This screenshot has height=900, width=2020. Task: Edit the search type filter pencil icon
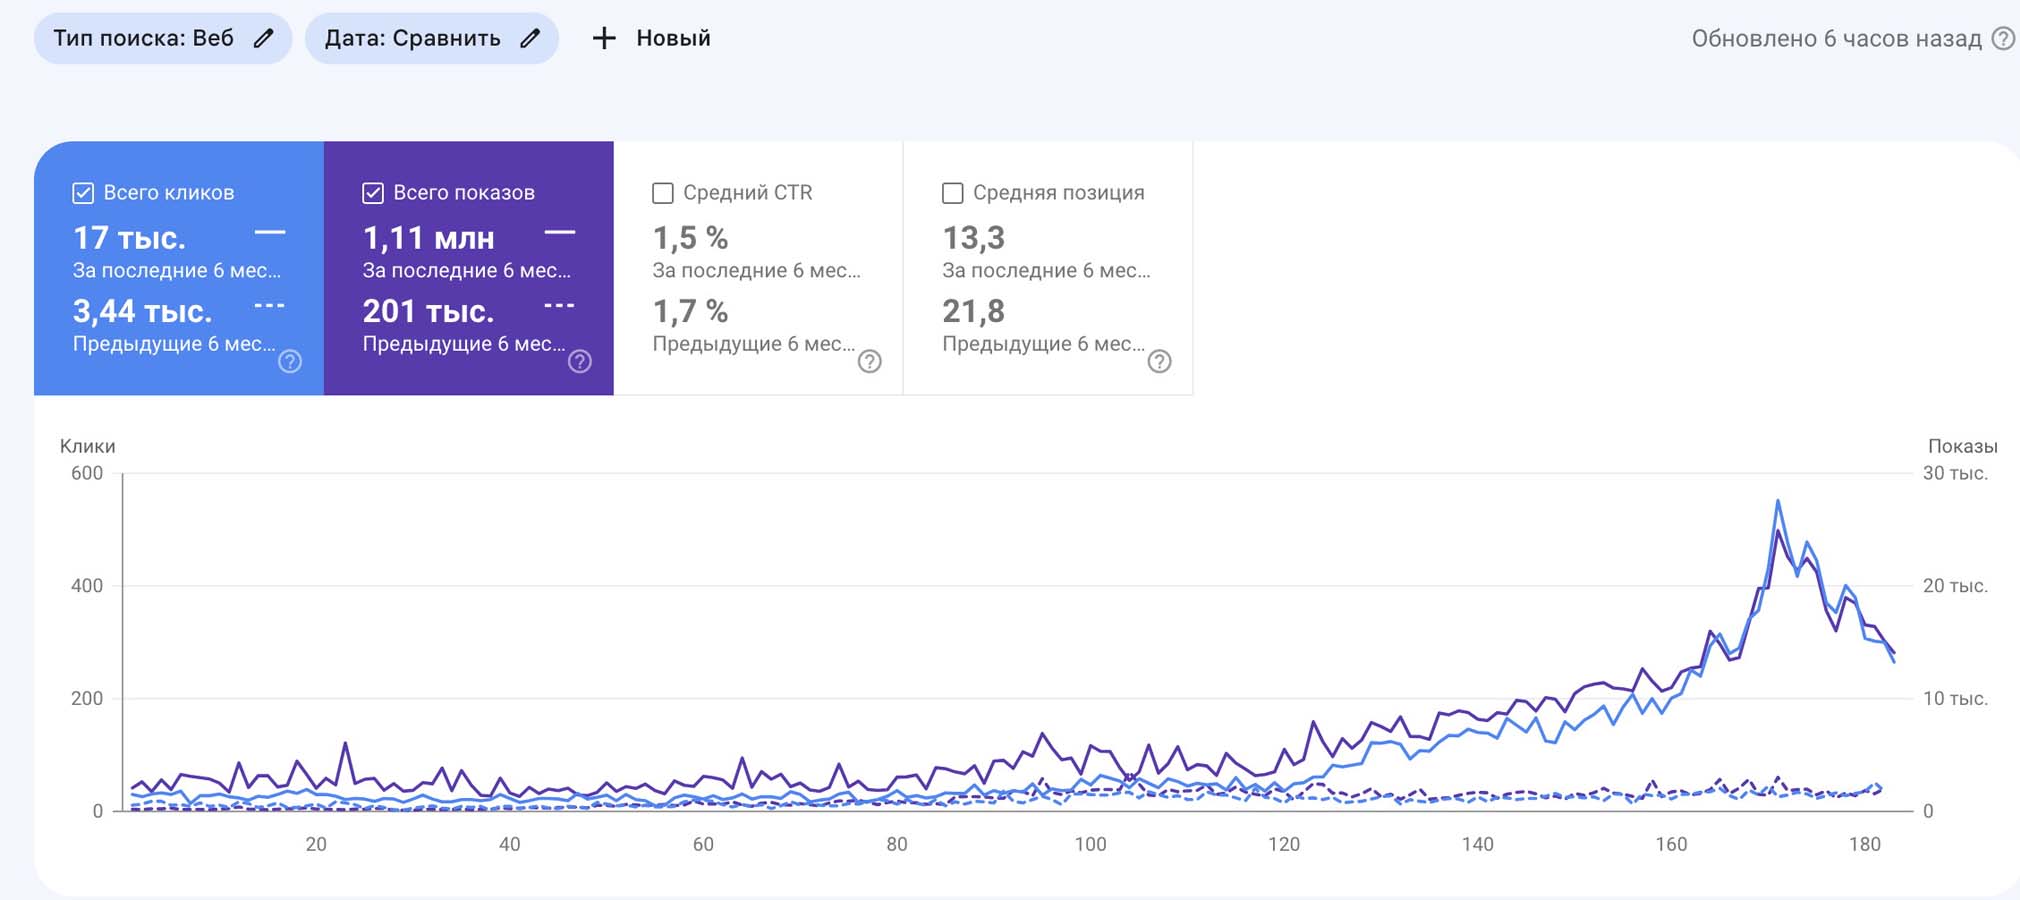click(x=263, y=38)
